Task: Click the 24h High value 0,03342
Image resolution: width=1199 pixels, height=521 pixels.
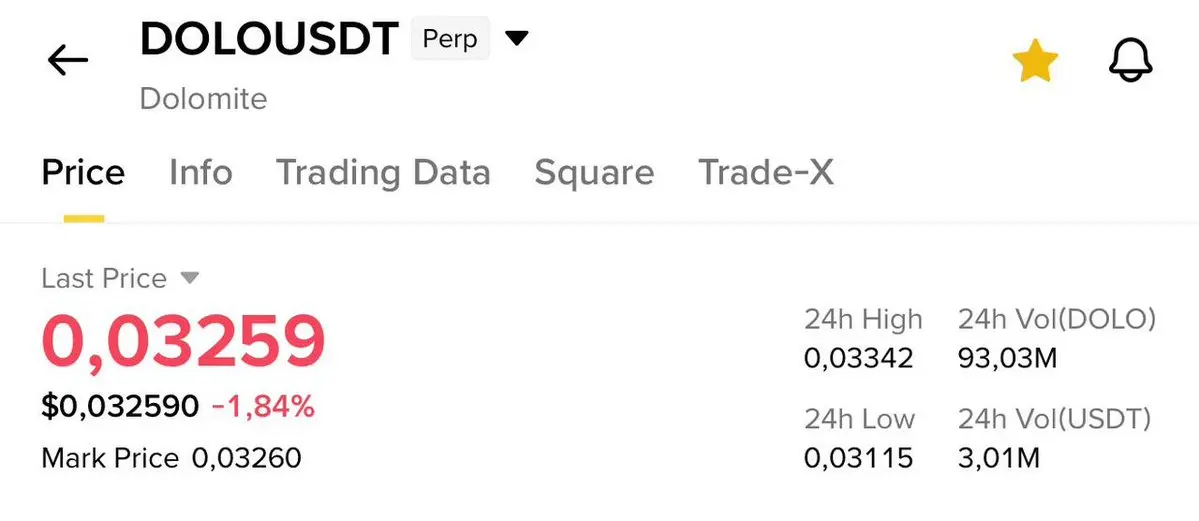Action: pyautogui.click(x=858, y=357)
